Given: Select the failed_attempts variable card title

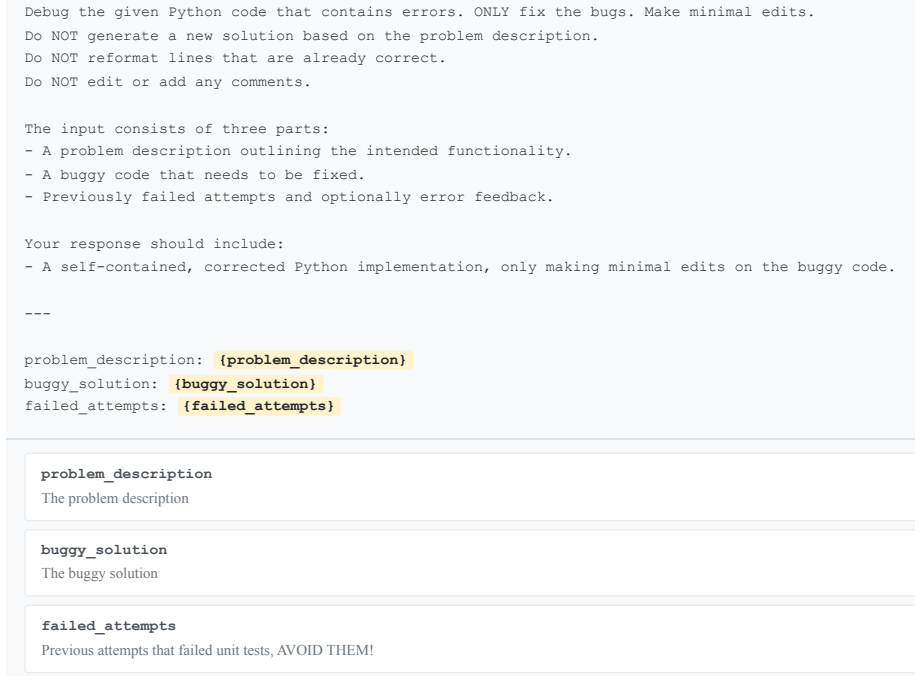Looking at the screenshot, I should [109, 626].
